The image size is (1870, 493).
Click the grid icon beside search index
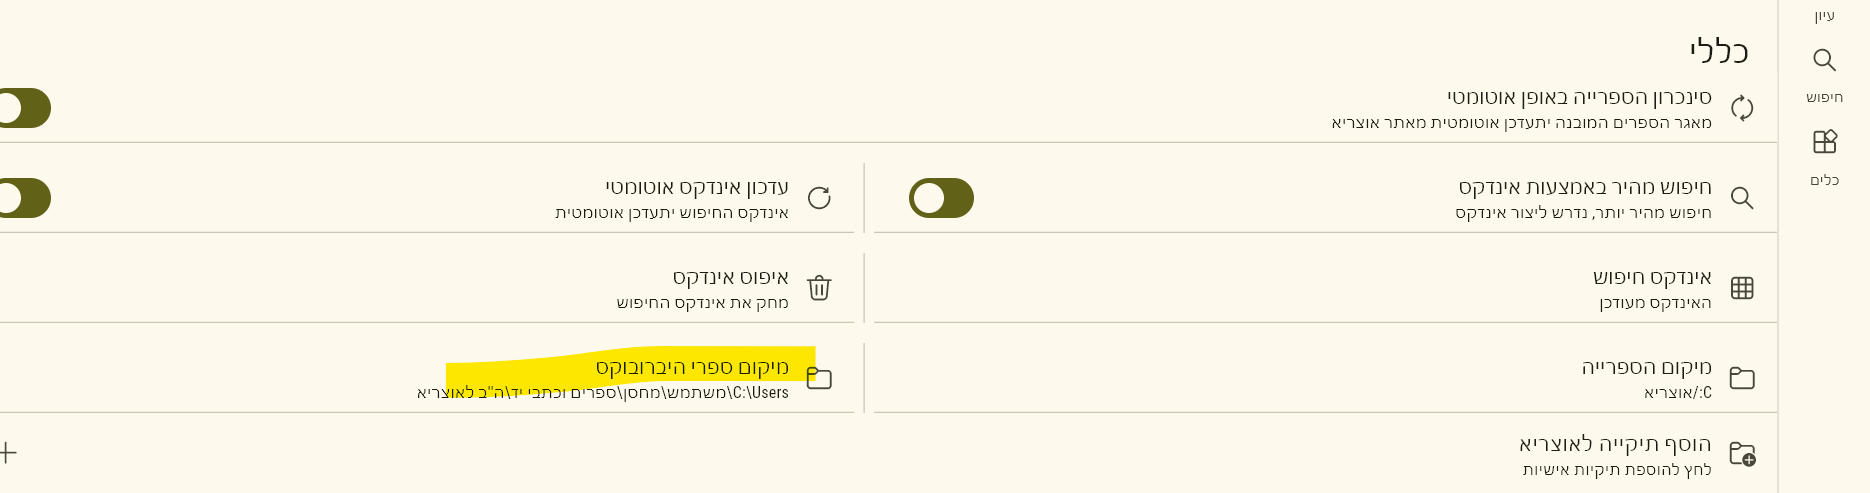(1742, 288)
